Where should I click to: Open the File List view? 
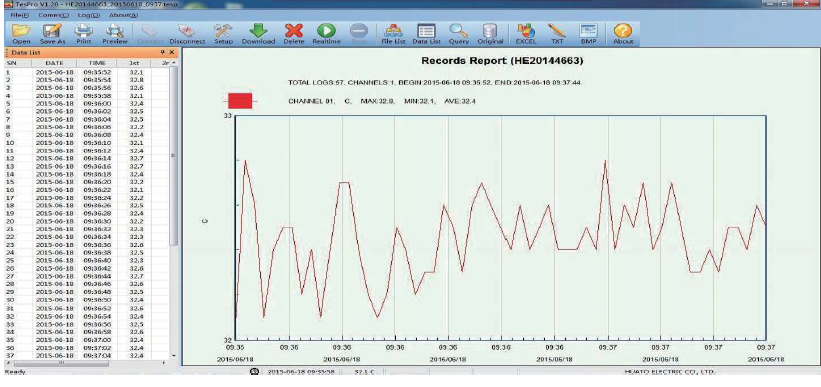coord(393,34)
